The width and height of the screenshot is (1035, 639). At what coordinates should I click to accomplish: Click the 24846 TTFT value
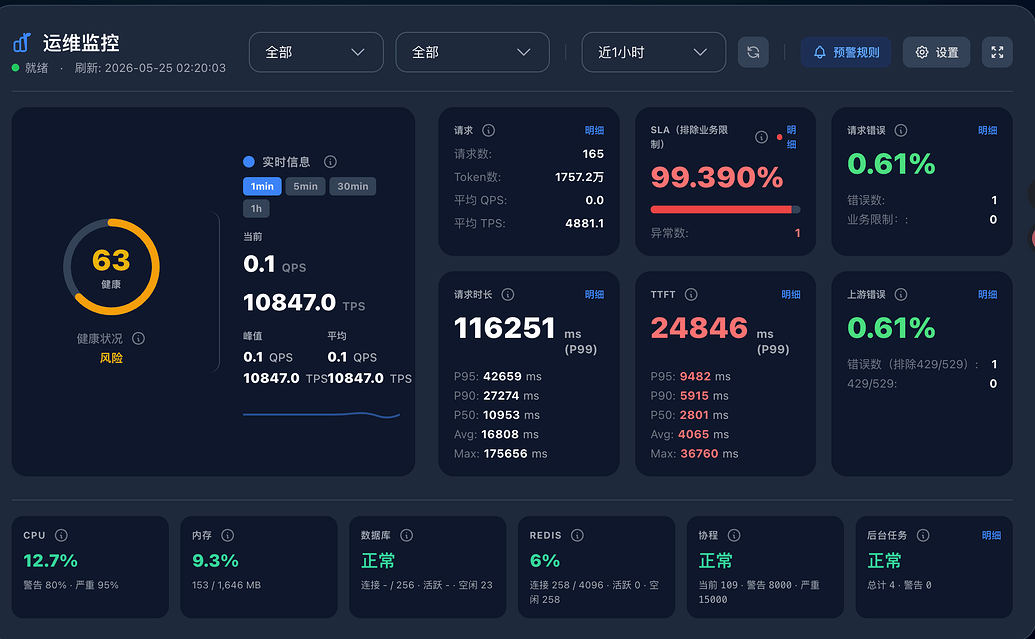699,328
